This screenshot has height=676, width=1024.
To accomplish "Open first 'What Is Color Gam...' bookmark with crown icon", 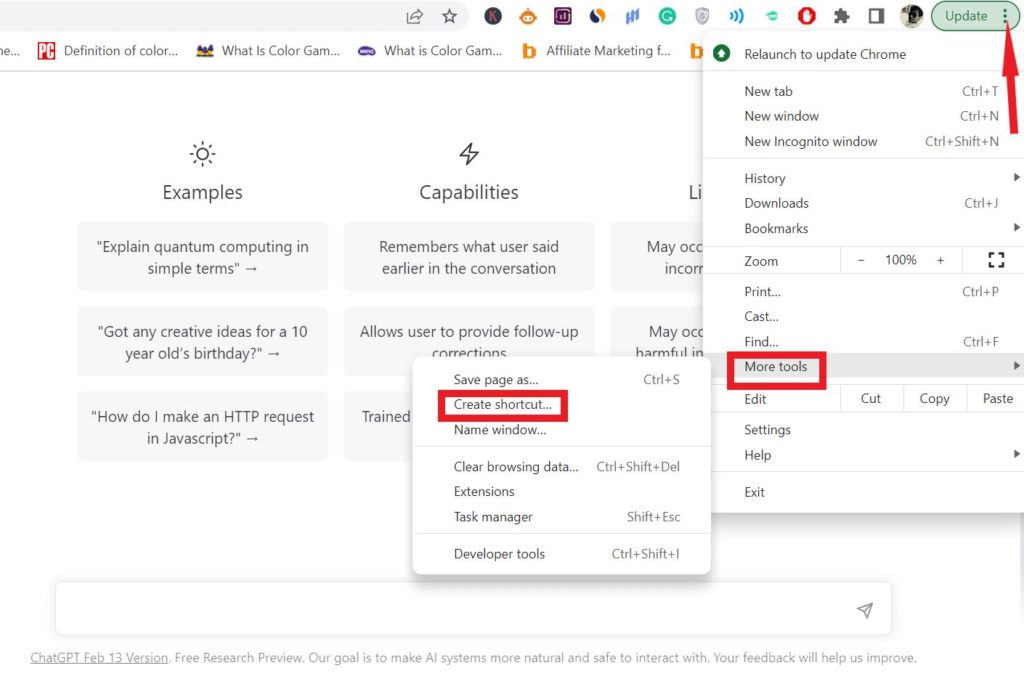I will [x=268, y=51].
